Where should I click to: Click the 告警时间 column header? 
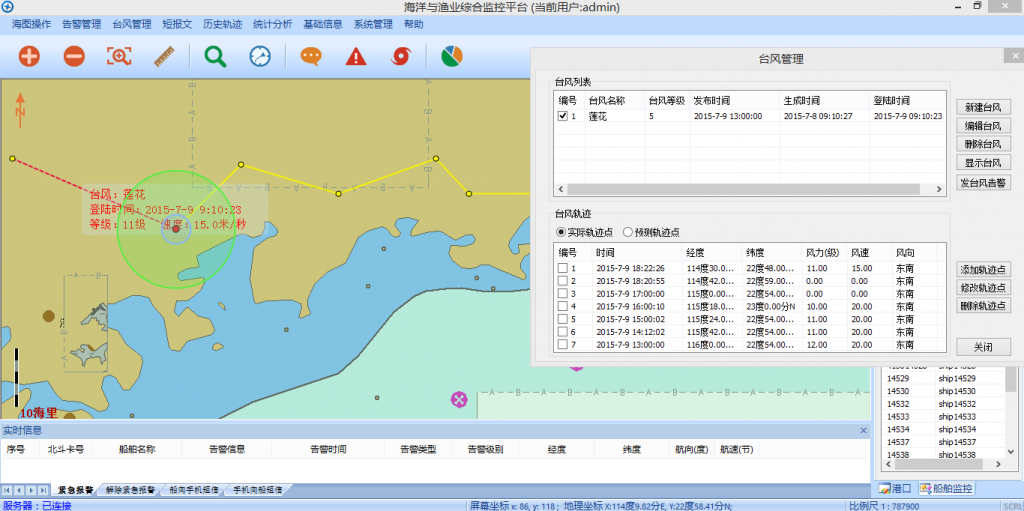328,450
